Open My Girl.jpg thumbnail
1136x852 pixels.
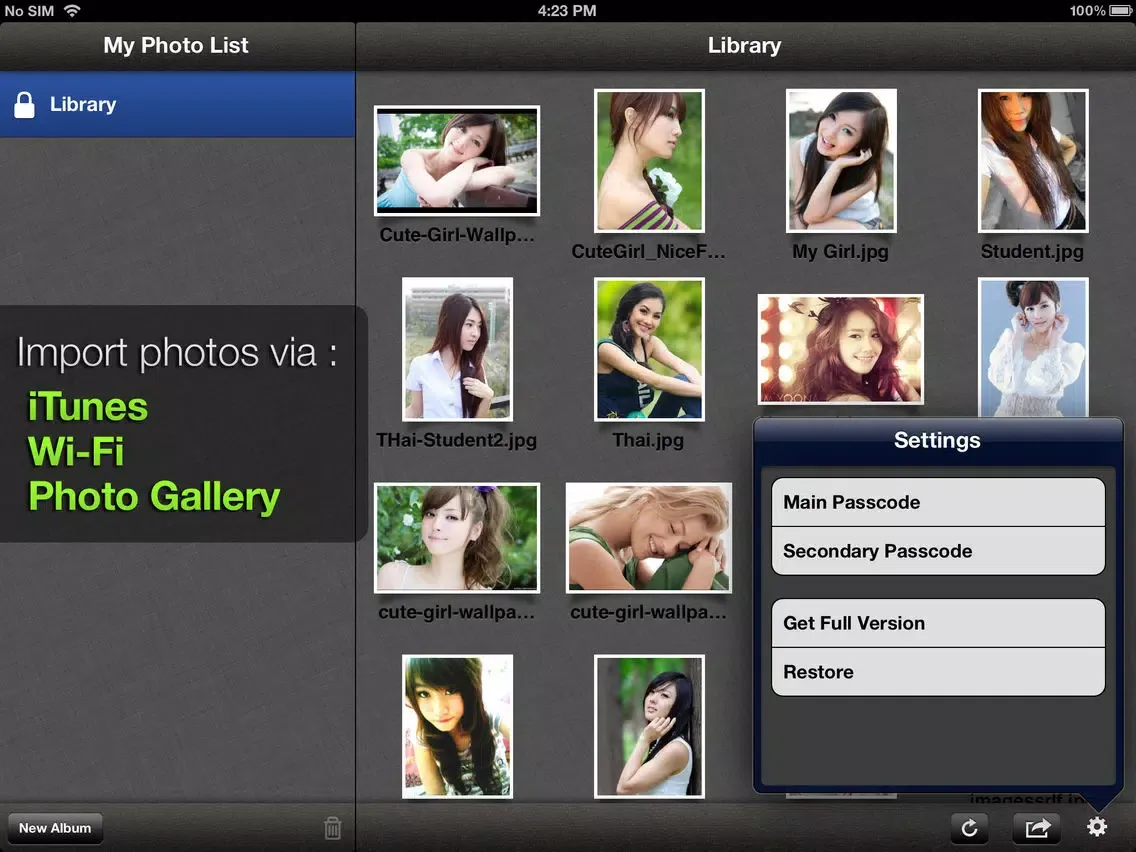(841, 161)
